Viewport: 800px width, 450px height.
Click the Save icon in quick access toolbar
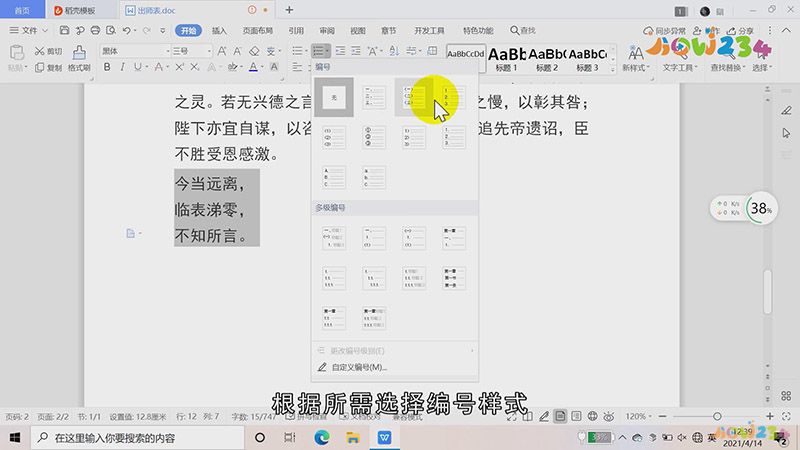tap(64, 31)
